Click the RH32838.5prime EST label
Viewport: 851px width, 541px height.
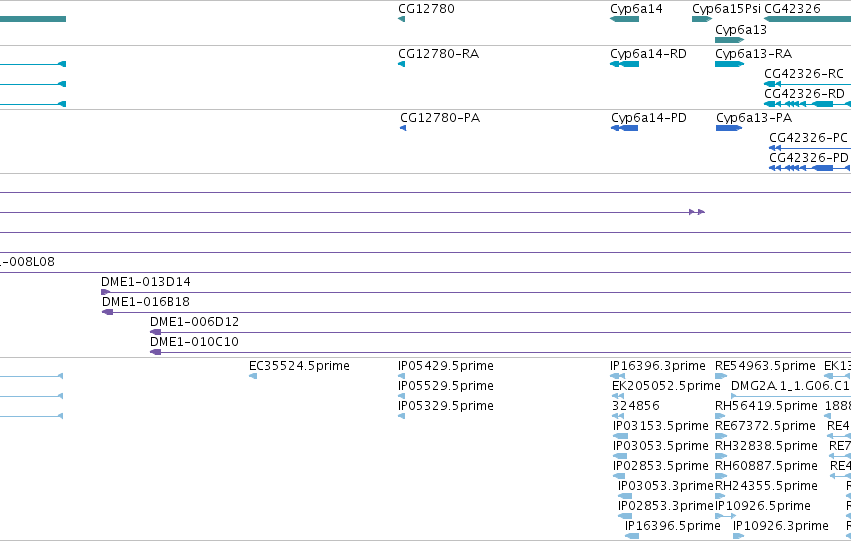click(x=766, y=446)
